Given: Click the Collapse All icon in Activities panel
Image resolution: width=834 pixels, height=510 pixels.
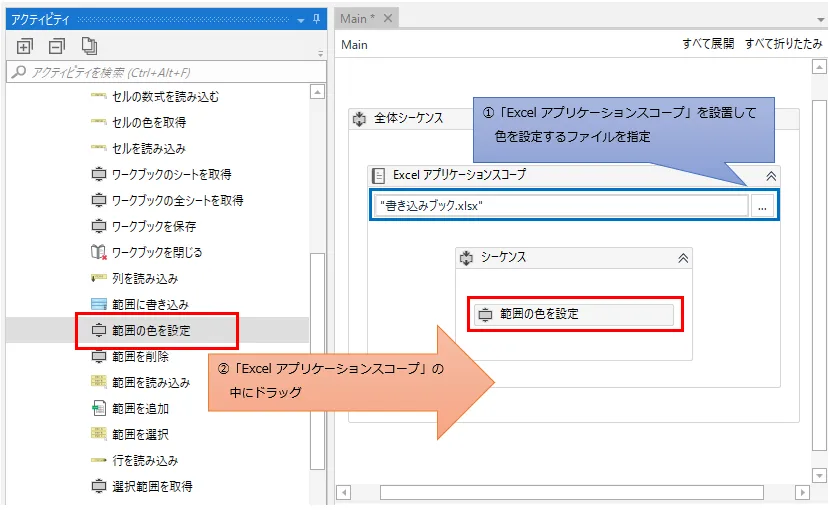Looking at the screenshot, I should pyautogui.click(x=57, y=47).
